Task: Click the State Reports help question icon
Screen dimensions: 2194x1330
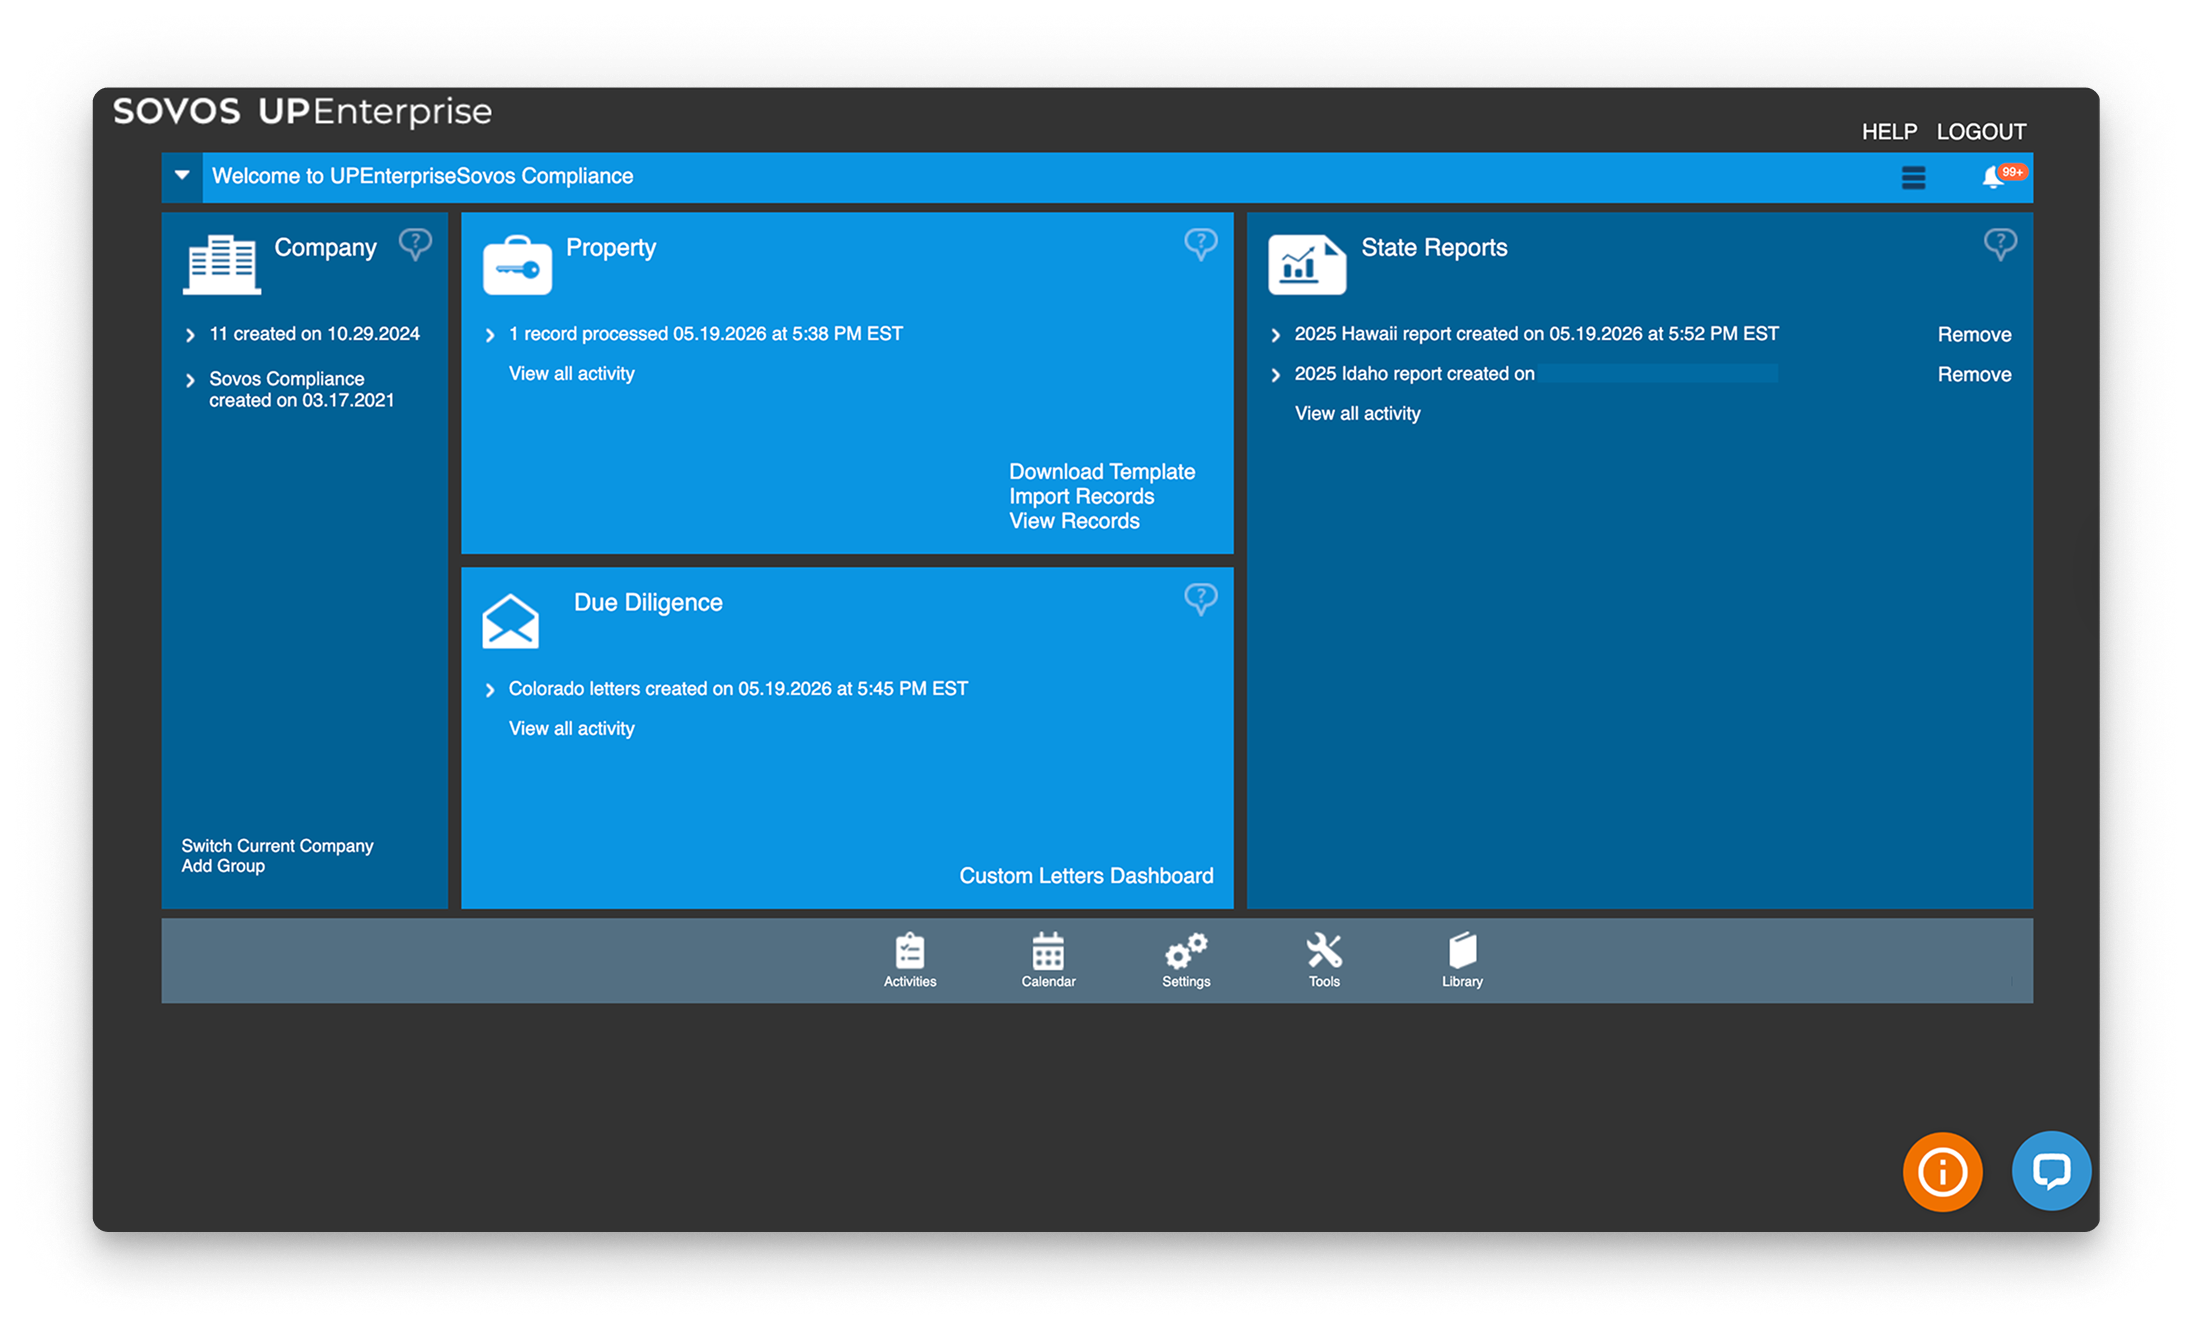Action: click(x=1999, y=243)
